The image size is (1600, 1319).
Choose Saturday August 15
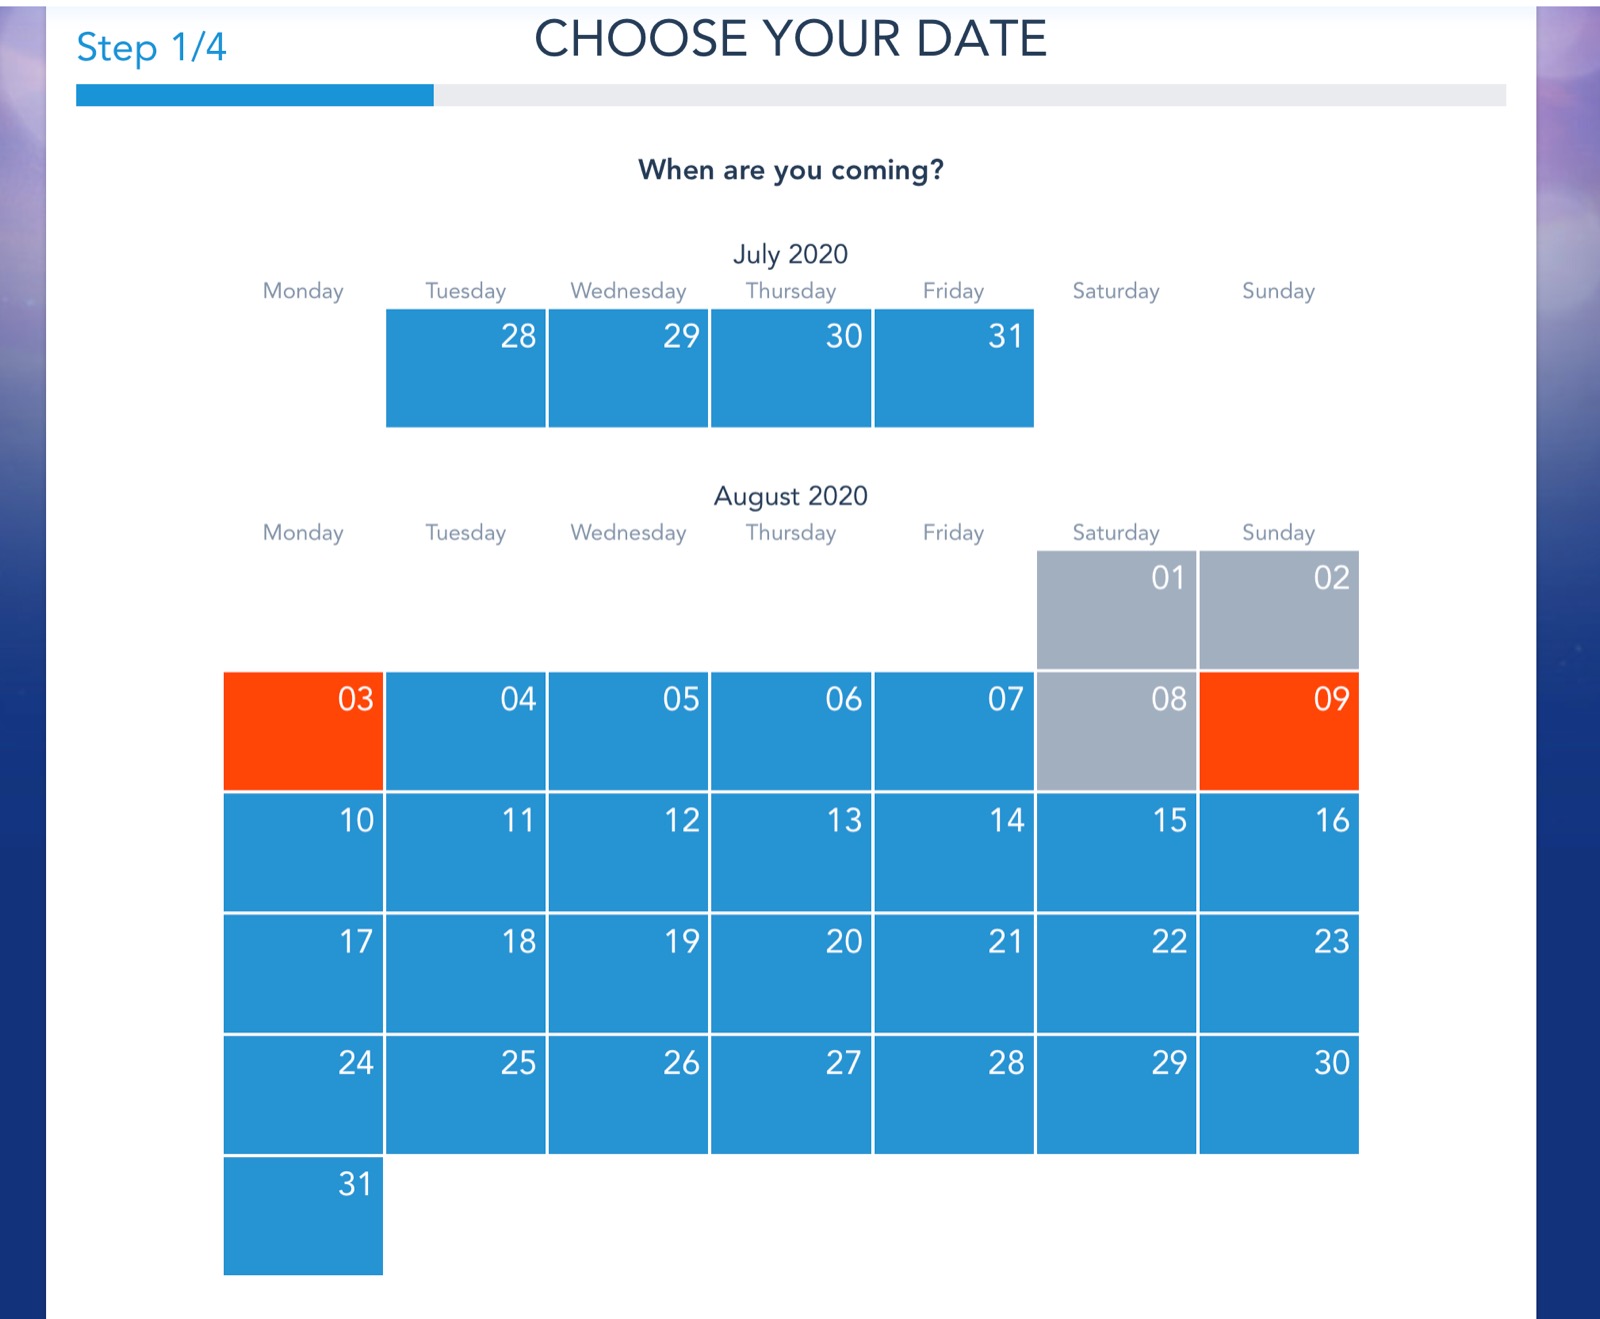click(x=1117, y=852)
